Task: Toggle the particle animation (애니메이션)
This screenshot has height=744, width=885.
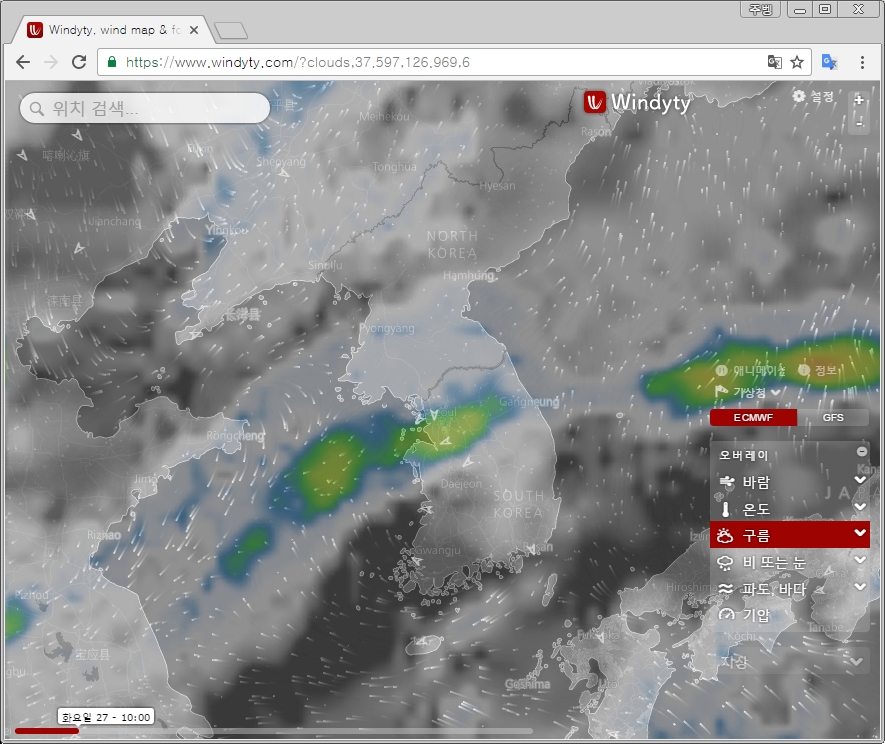Action: [x=751, y=370]
